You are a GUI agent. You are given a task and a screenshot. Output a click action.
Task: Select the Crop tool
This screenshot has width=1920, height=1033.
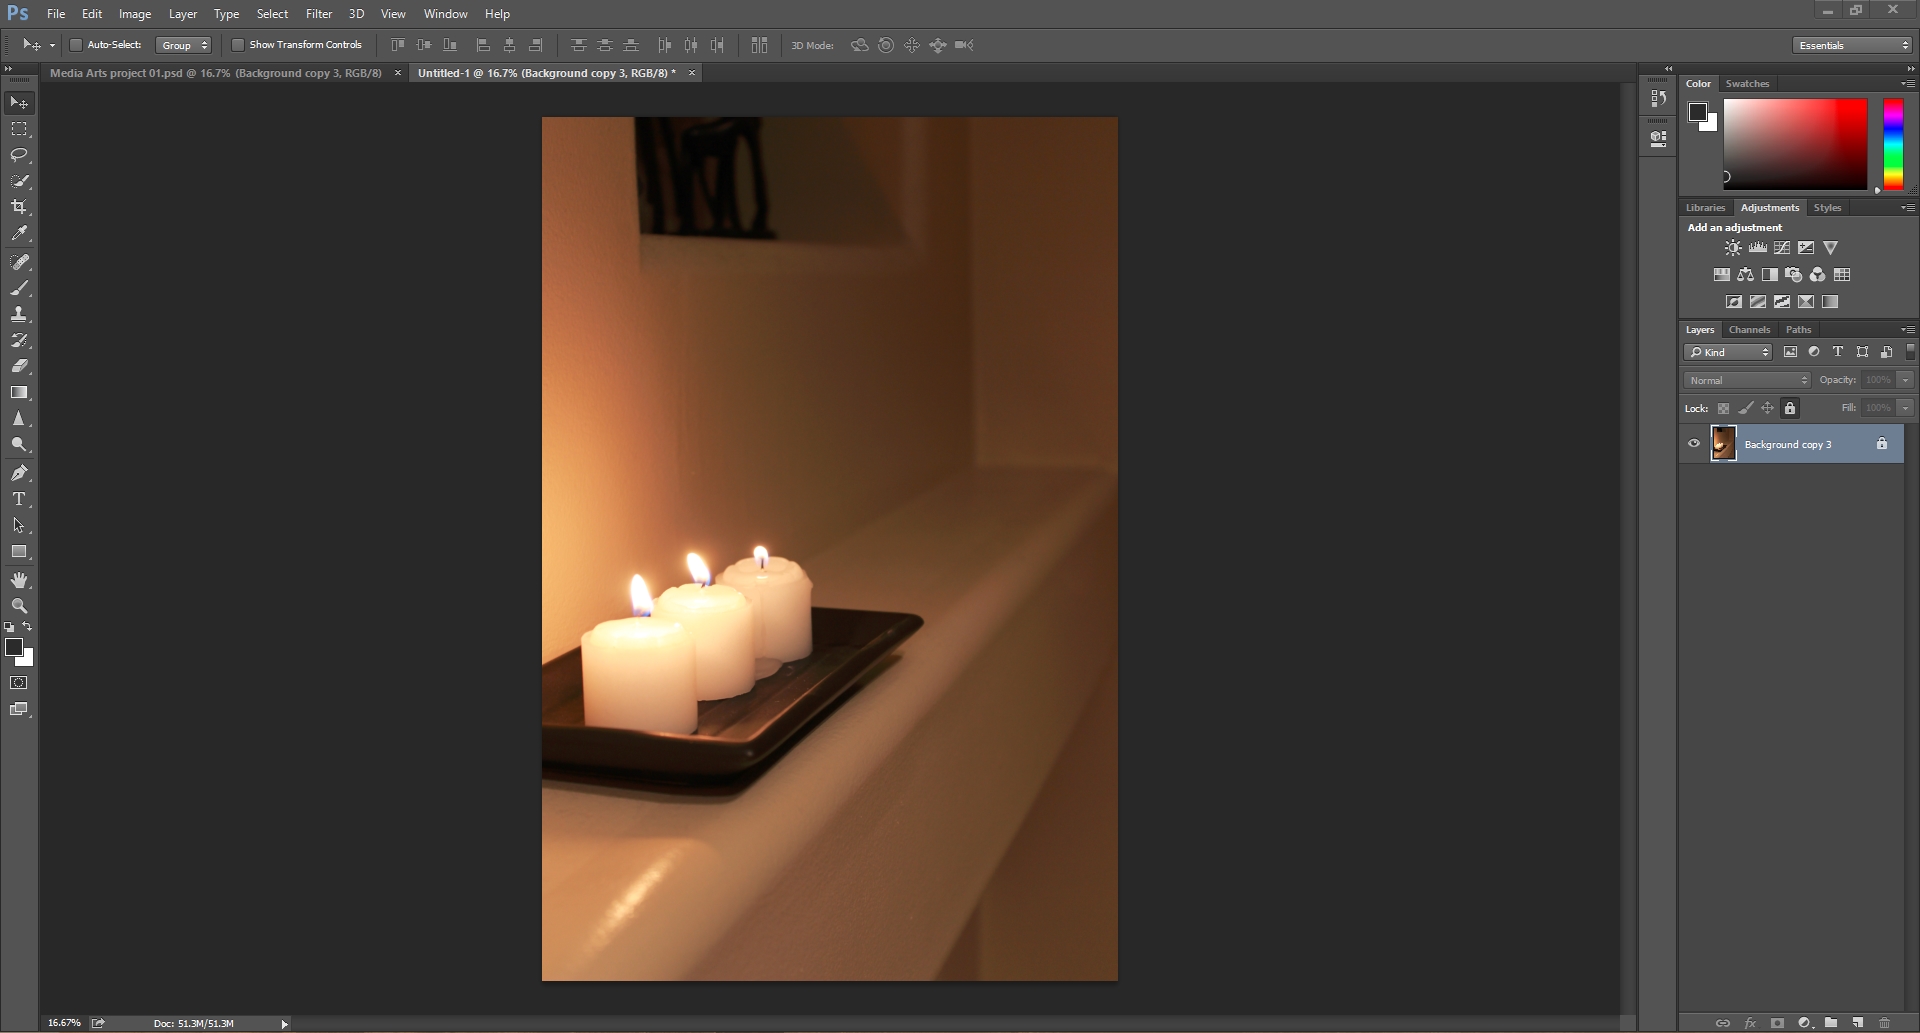(19, 207)
